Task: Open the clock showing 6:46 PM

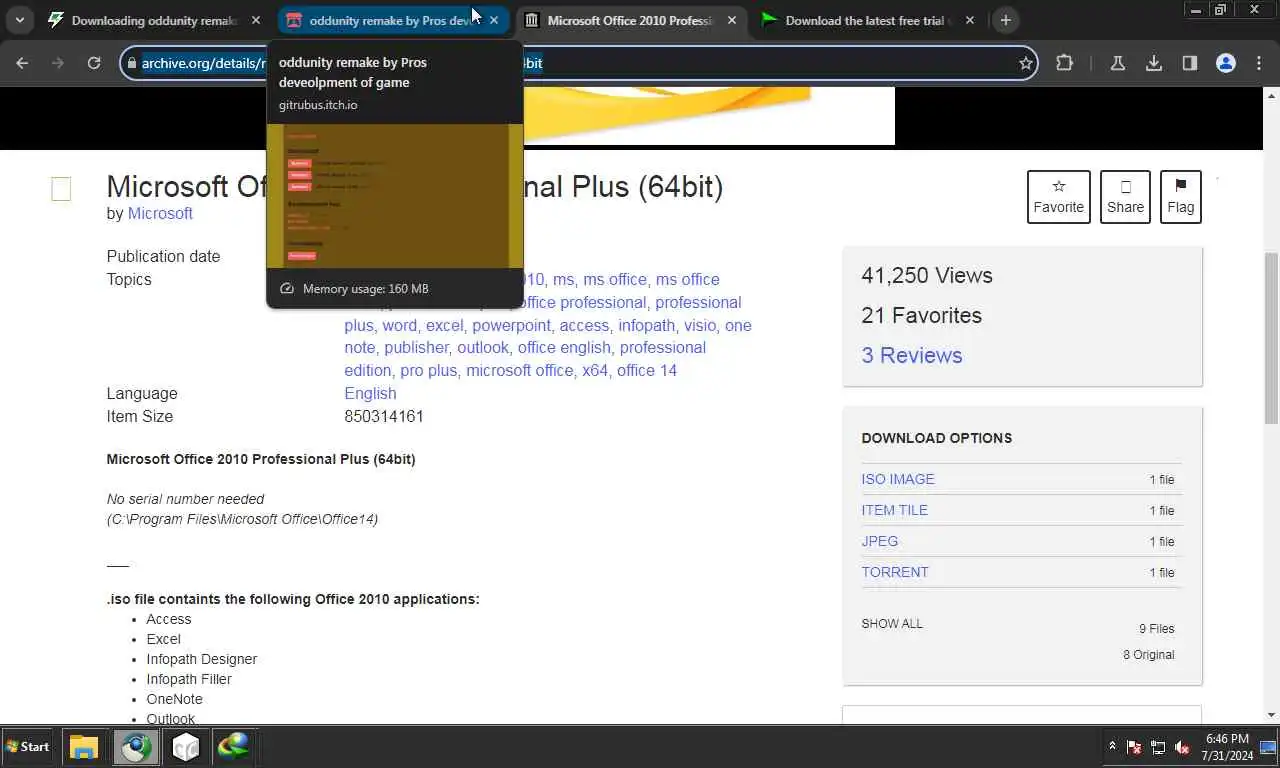Action: (x=1227, y=747)
